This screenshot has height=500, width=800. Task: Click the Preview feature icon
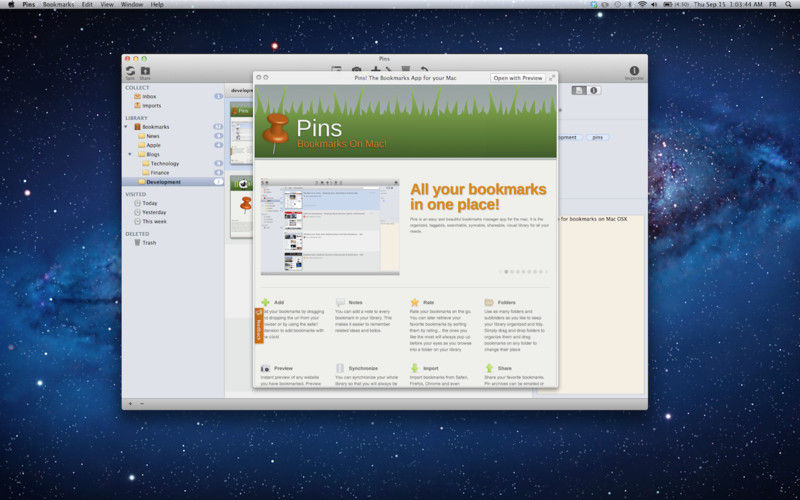(x=265, y=368)
